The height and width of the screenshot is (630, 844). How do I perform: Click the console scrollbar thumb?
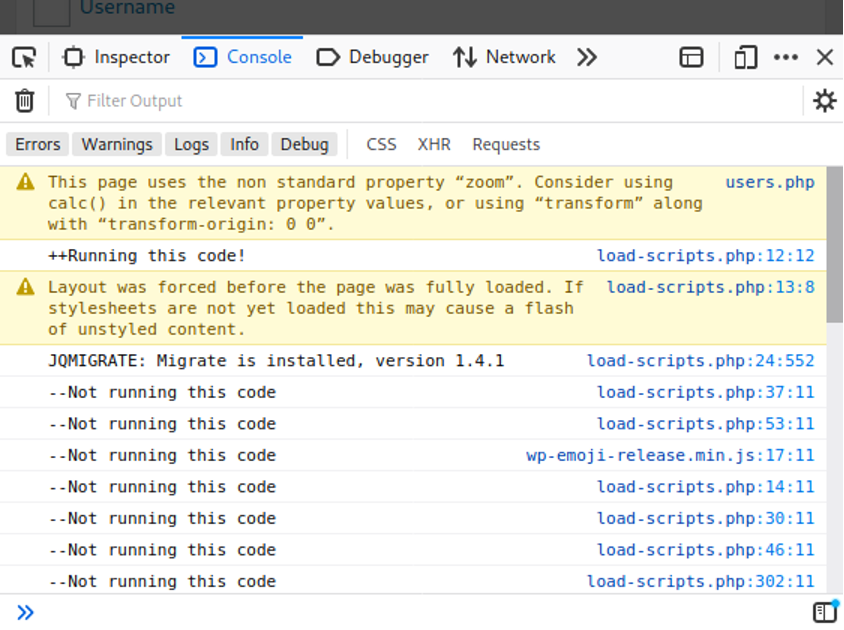point(835,245)
